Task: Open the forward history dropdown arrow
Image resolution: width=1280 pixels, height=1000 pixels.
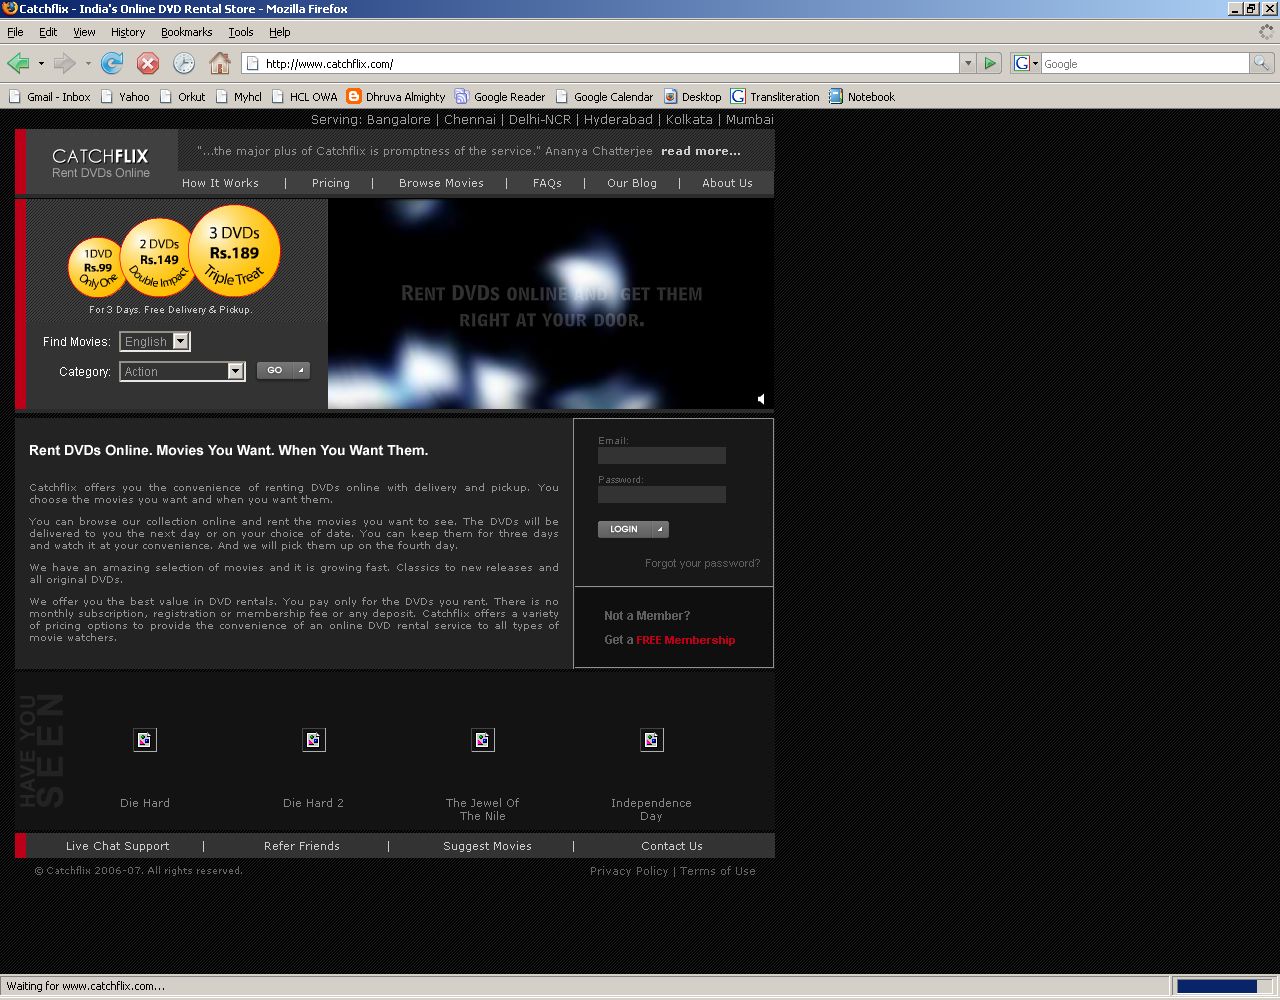Action: [88, 64]
